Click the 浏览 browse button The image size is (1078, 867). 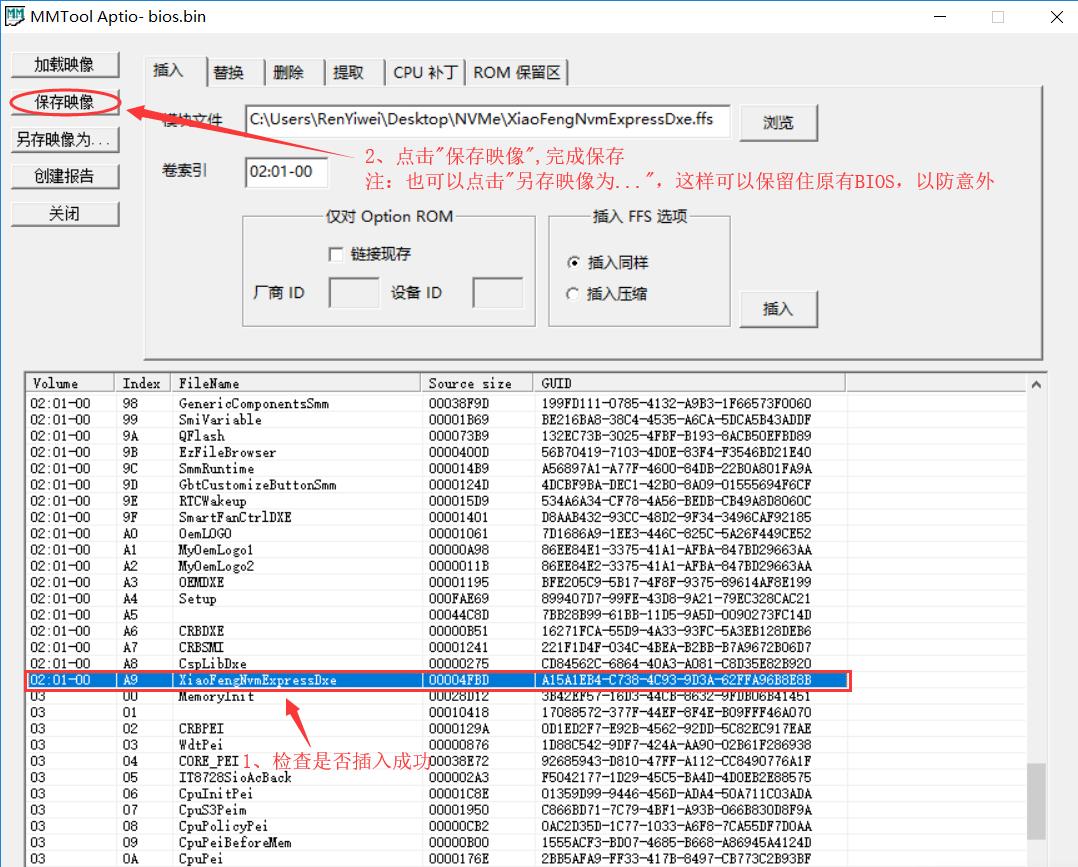click(x=778, y=121)
